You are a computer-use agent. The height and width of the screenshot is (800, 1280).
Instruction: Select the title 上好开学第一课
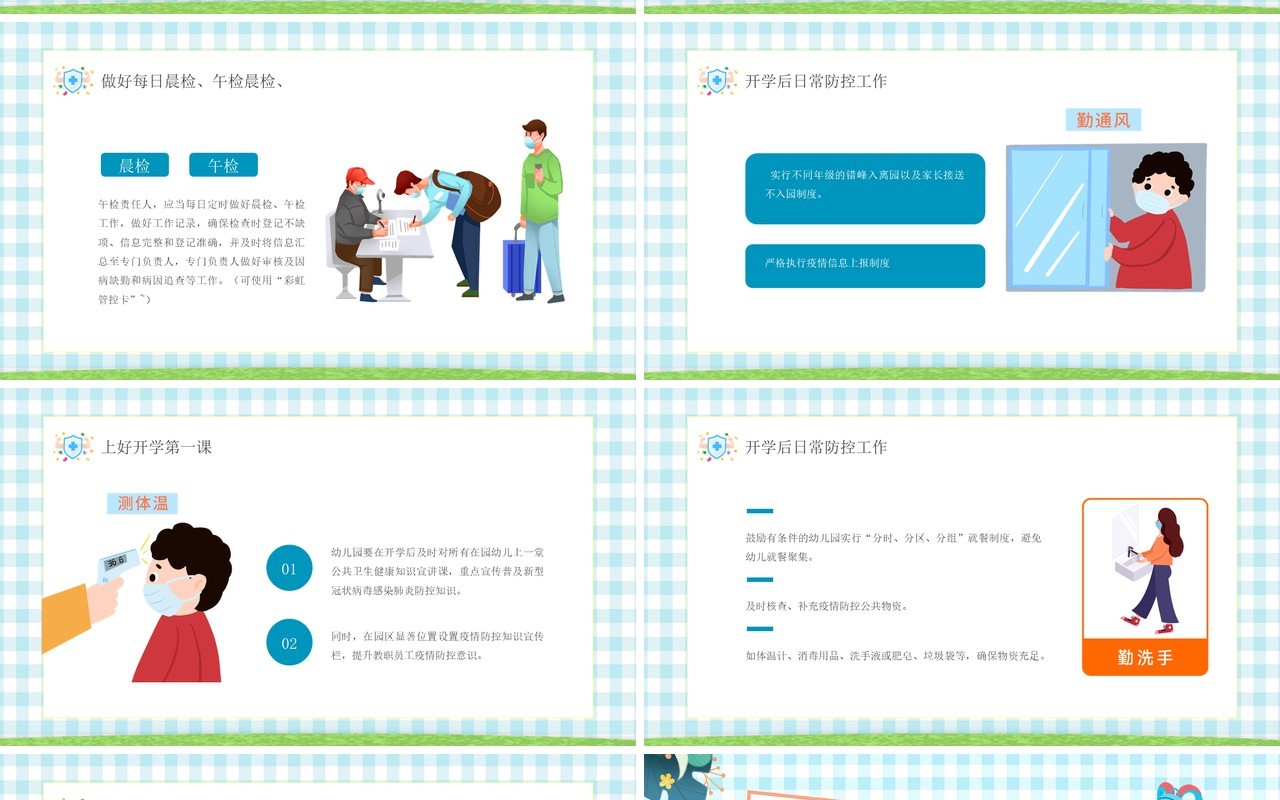tap(157, 447)
